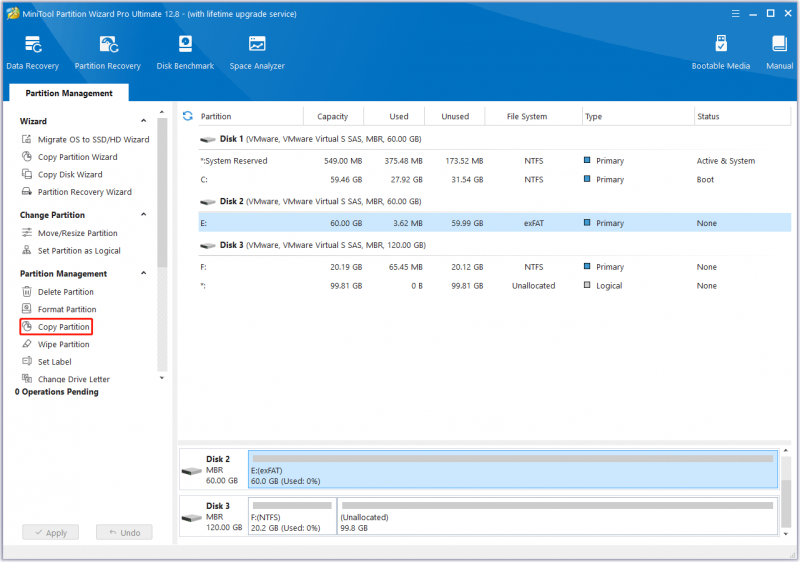Select Unallocated 99.8 GB block in disk map
This screenshot has height=562, width=800.
[x=558, y=516]
